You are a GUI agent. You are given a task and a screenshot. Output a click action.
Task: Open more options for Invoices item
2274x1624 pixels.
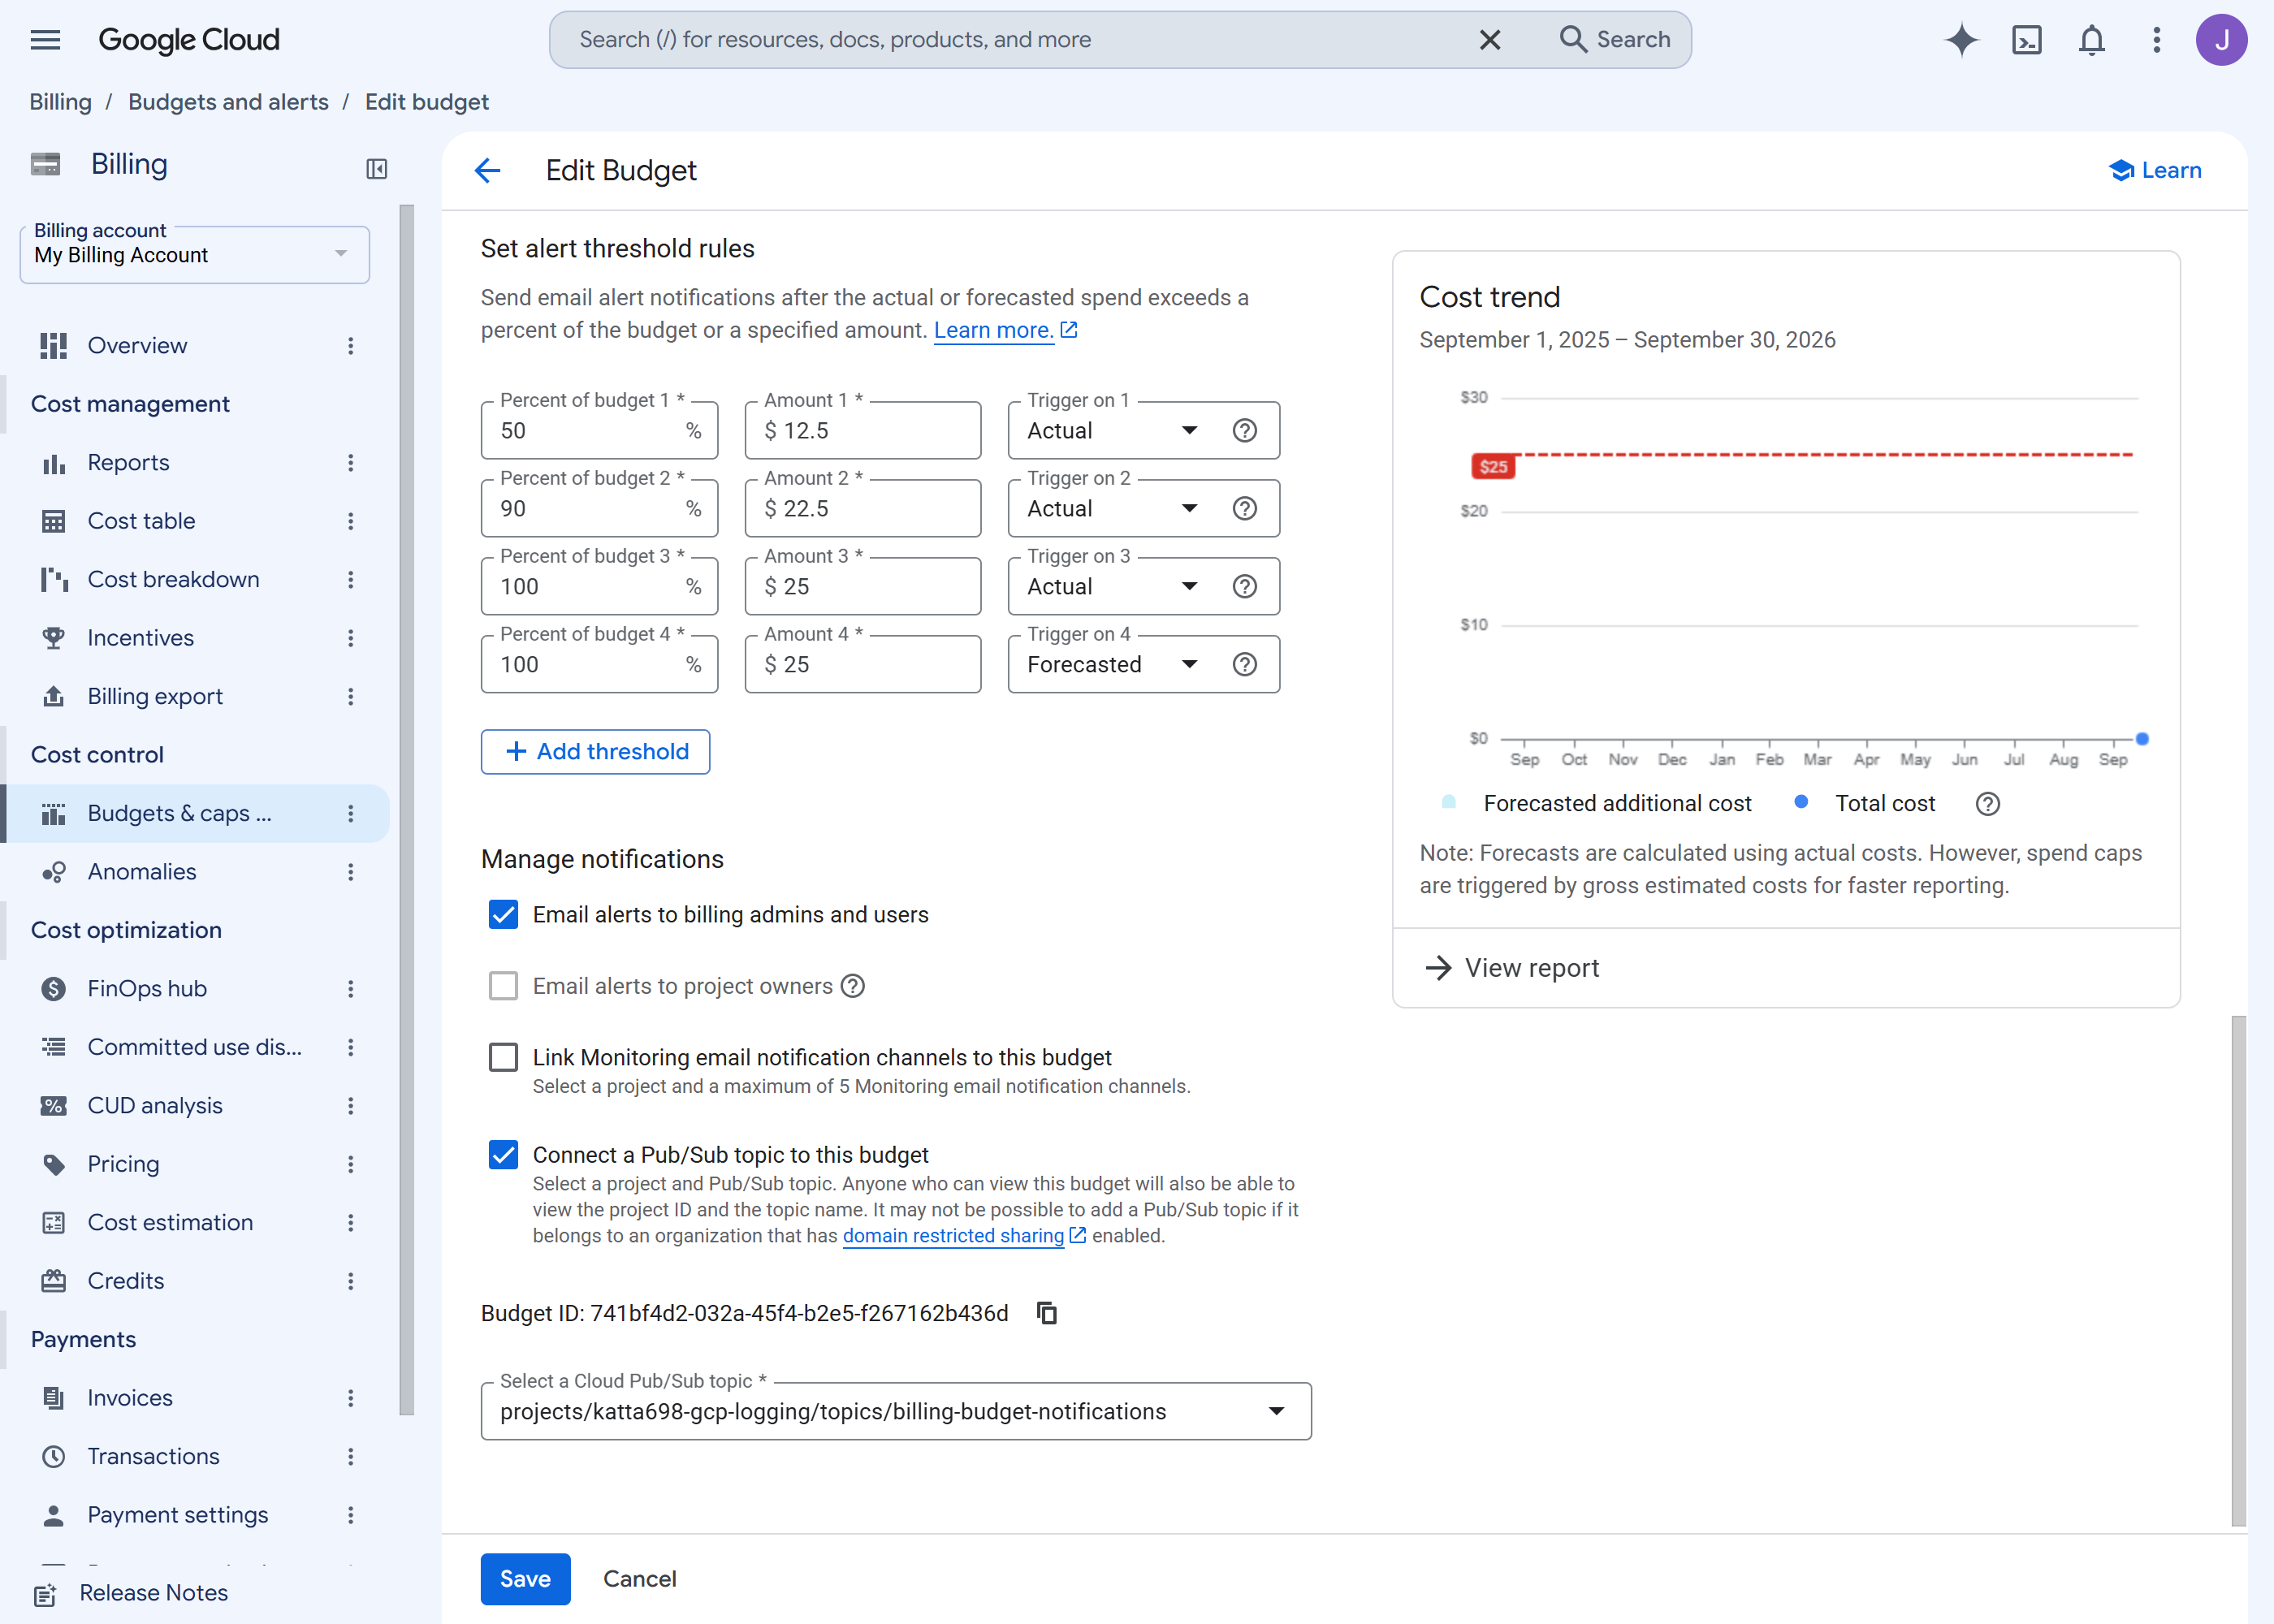point(351,1398)
